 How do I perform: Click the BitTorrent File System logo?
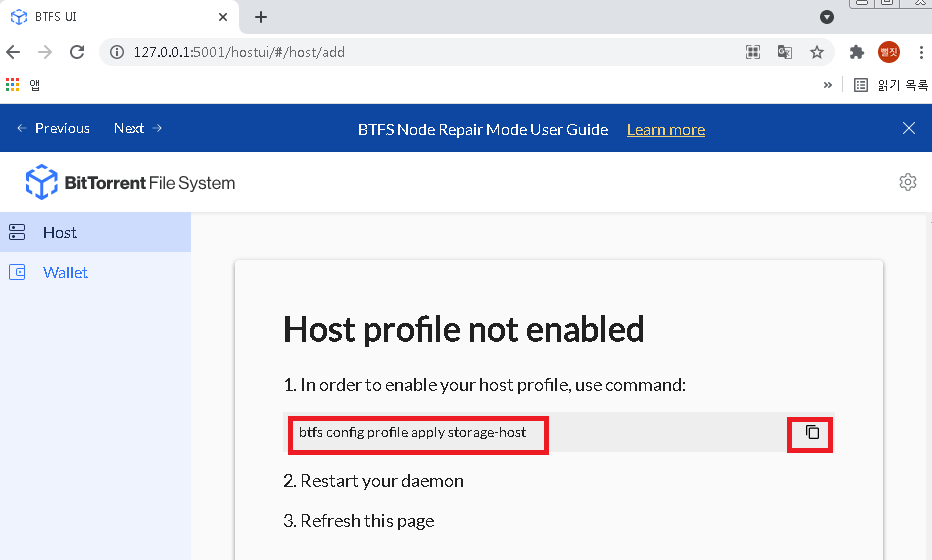coord(130,183)
